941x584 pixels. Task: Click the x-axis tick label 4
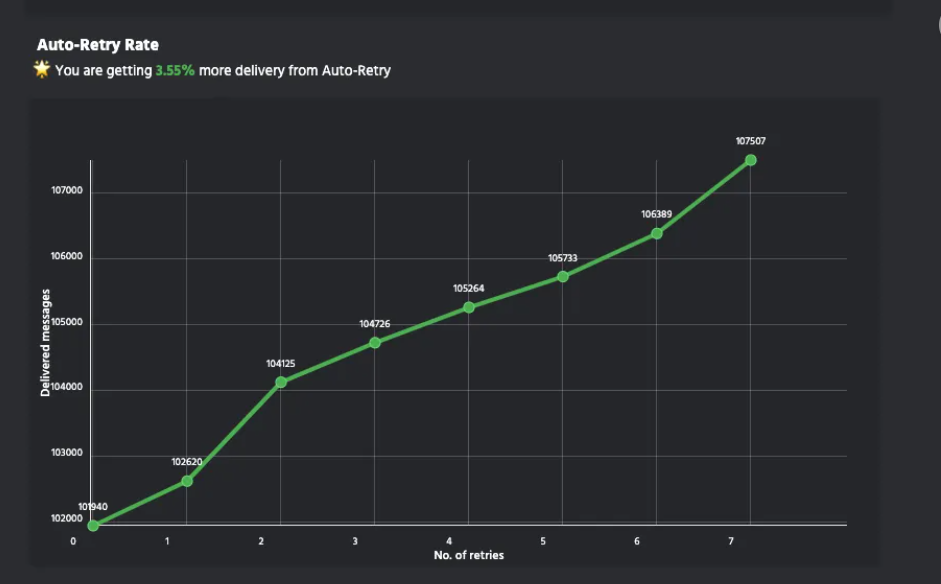pos(449,541)
